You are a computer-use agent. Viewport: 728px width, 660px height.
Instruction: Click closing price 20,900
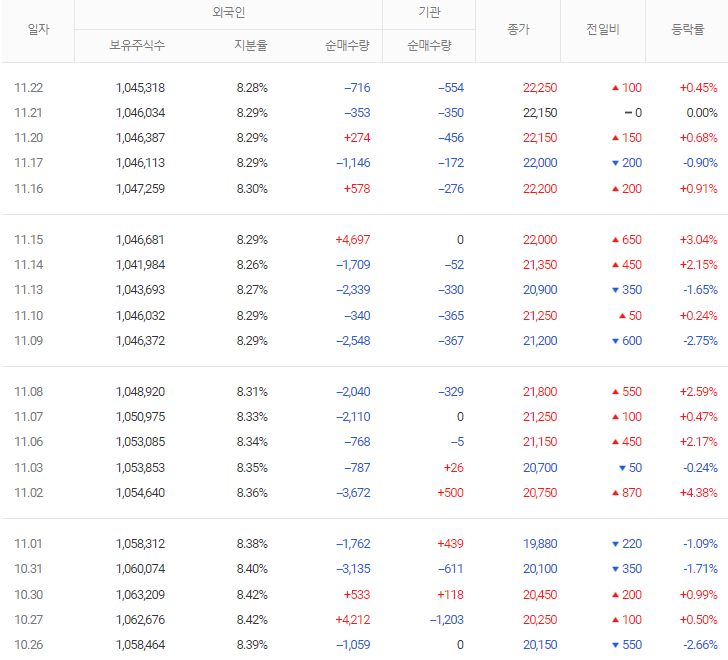coord(540,290)
